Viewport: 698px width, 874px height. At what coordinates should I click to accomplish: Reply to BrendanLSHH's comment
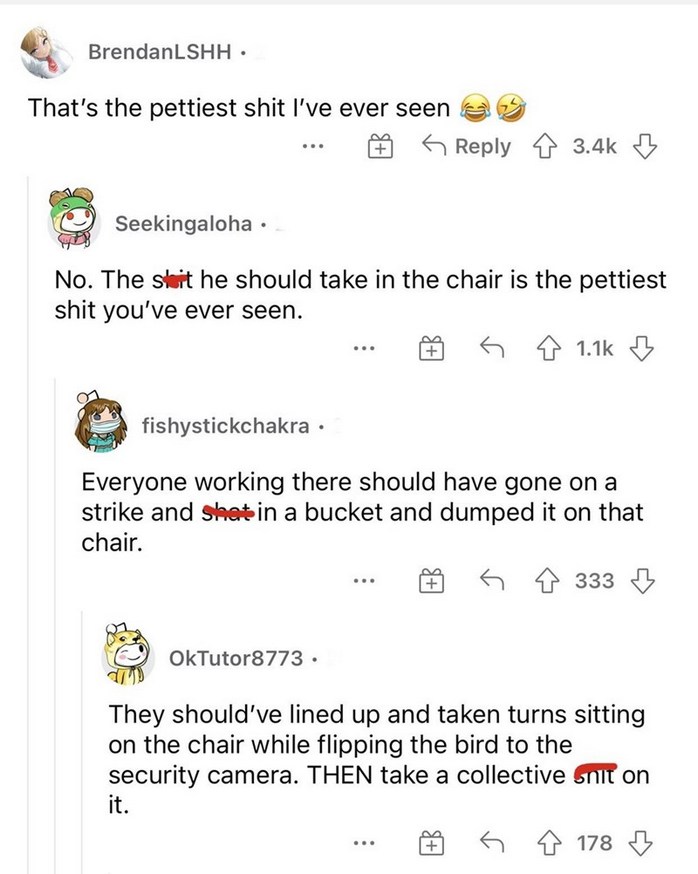[466, 146]
